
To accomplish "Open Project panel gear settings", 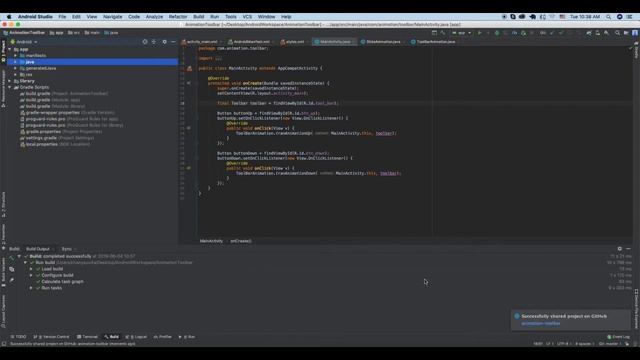I will click(x=164, y=42).
